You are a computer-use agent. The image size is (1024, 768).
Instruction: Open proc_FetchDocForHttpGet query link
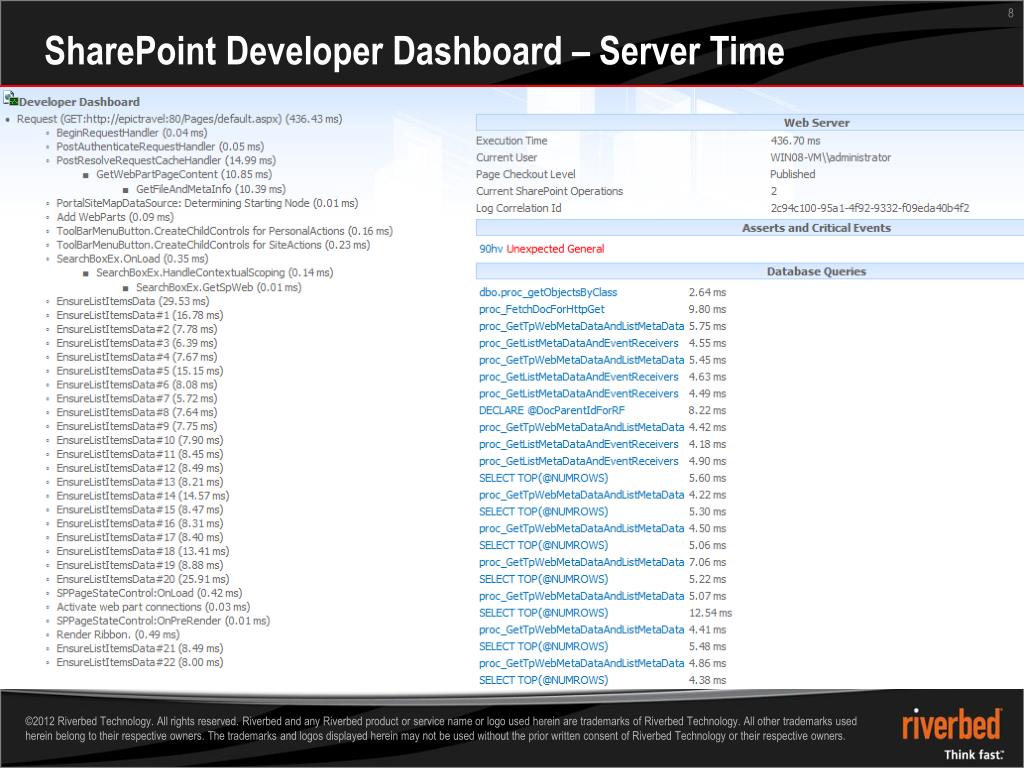point(541,309)
